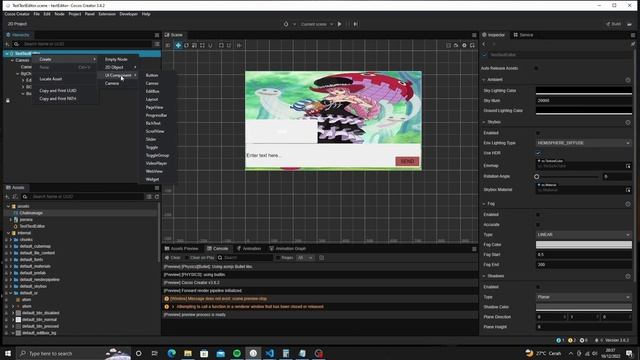This screenshot has width=640, height=360.
Task: Click Locate Asset in context menu
Action: tap(51, 79)
